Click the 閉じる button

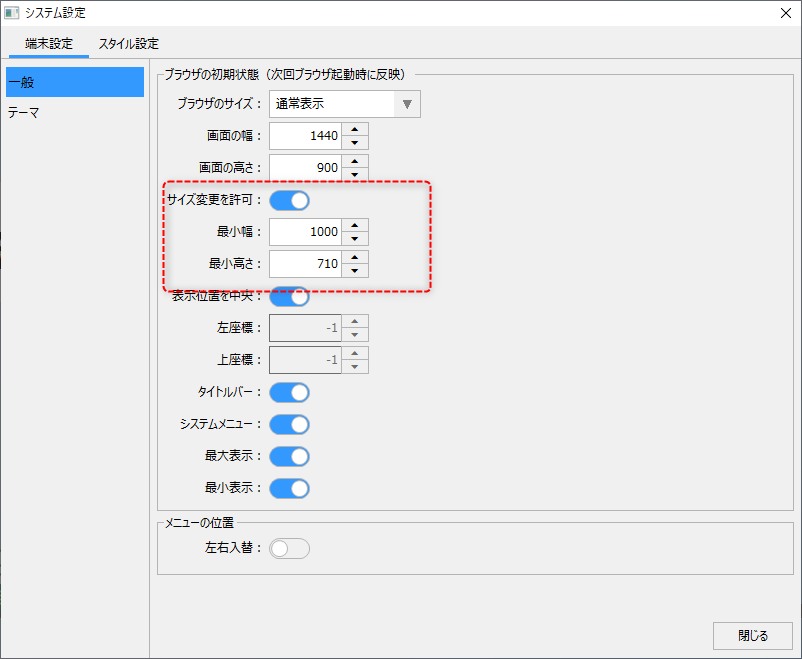(752, 635)
